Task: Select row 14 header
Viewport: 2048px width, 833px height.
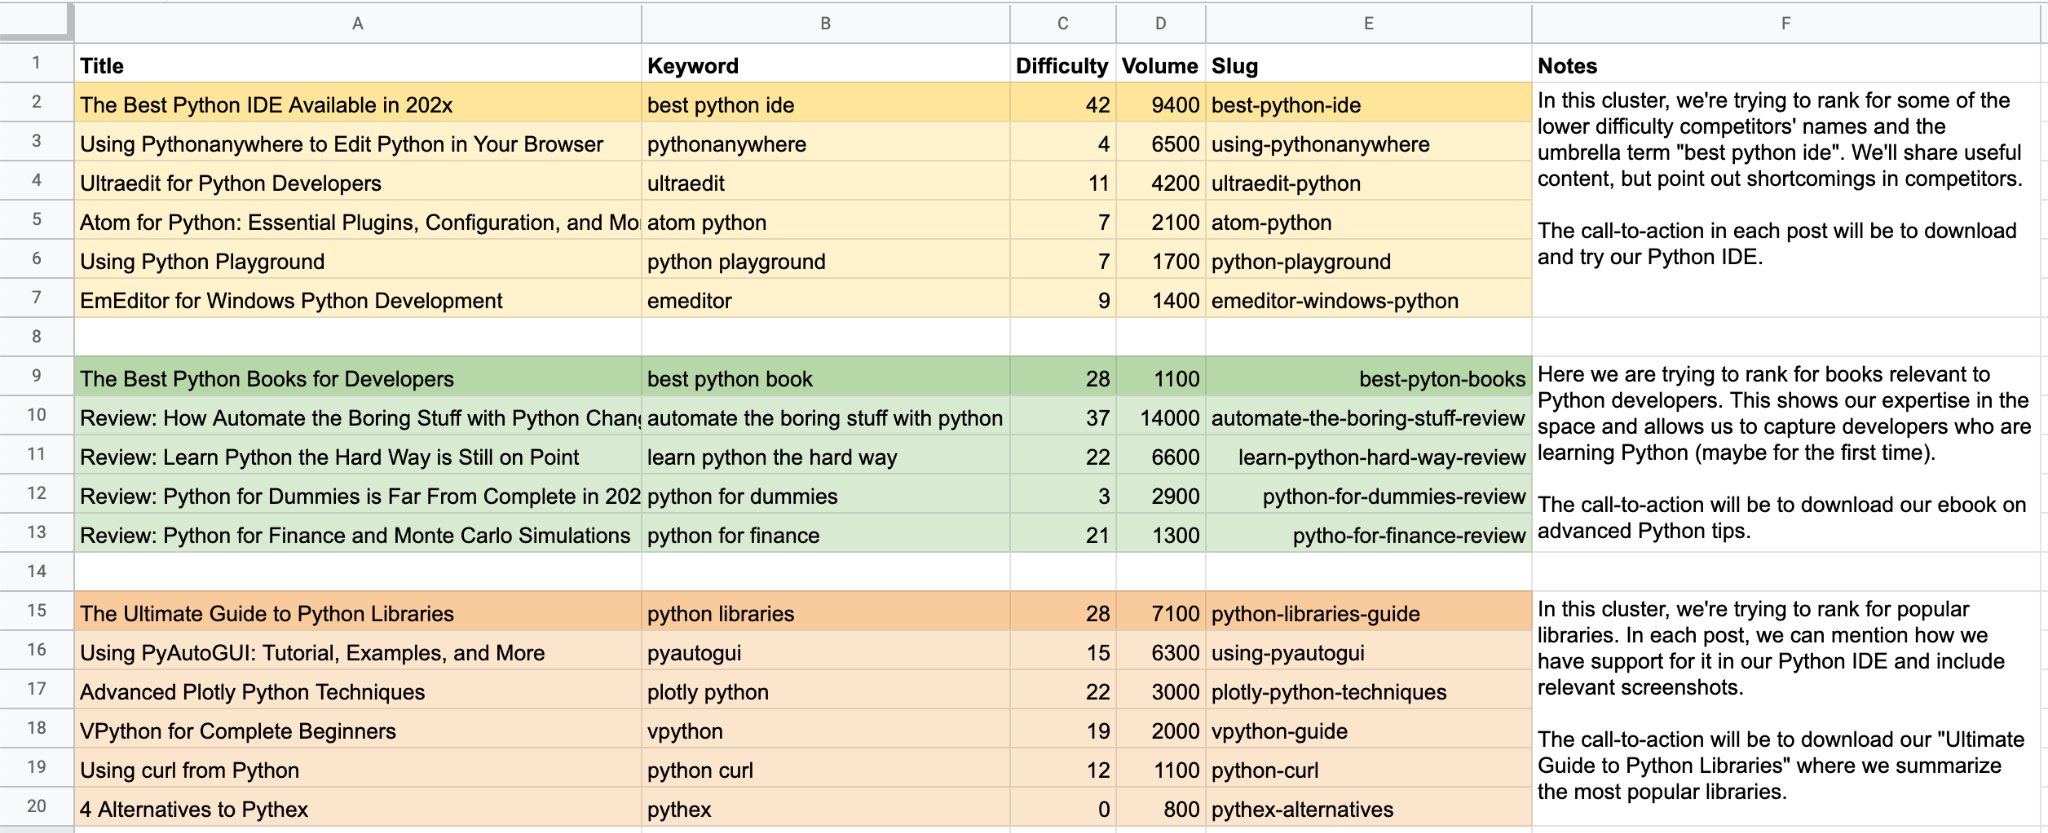Action: coord(37,571)
